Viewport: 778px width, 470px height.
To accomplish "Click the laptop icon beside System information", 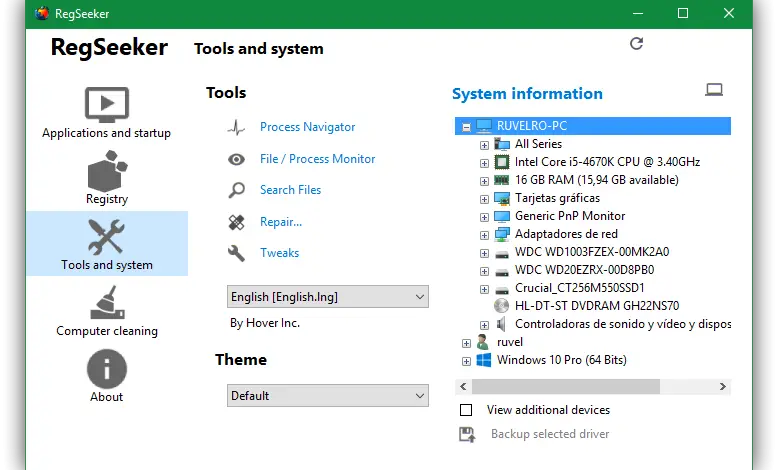I will click(714, 90).
